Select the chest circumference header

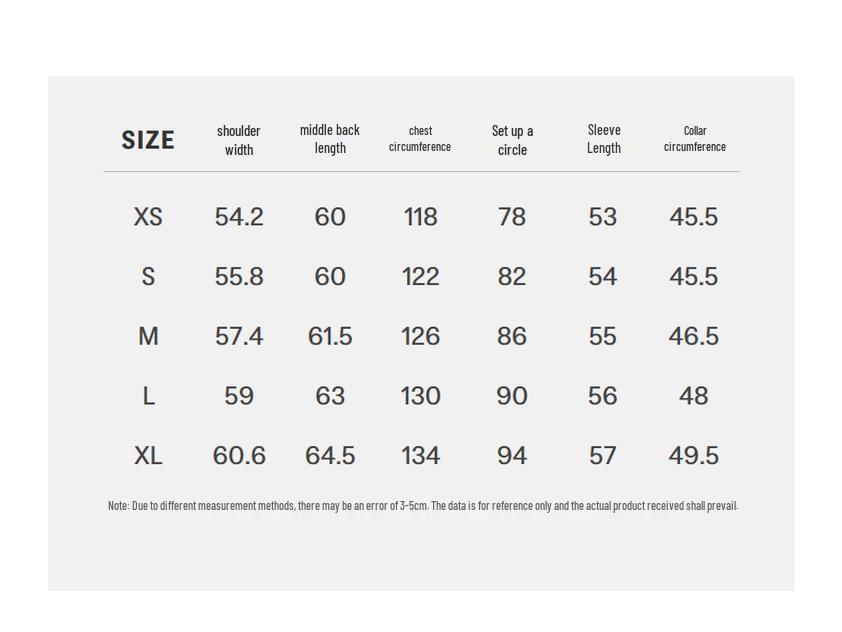coord(420,139)
